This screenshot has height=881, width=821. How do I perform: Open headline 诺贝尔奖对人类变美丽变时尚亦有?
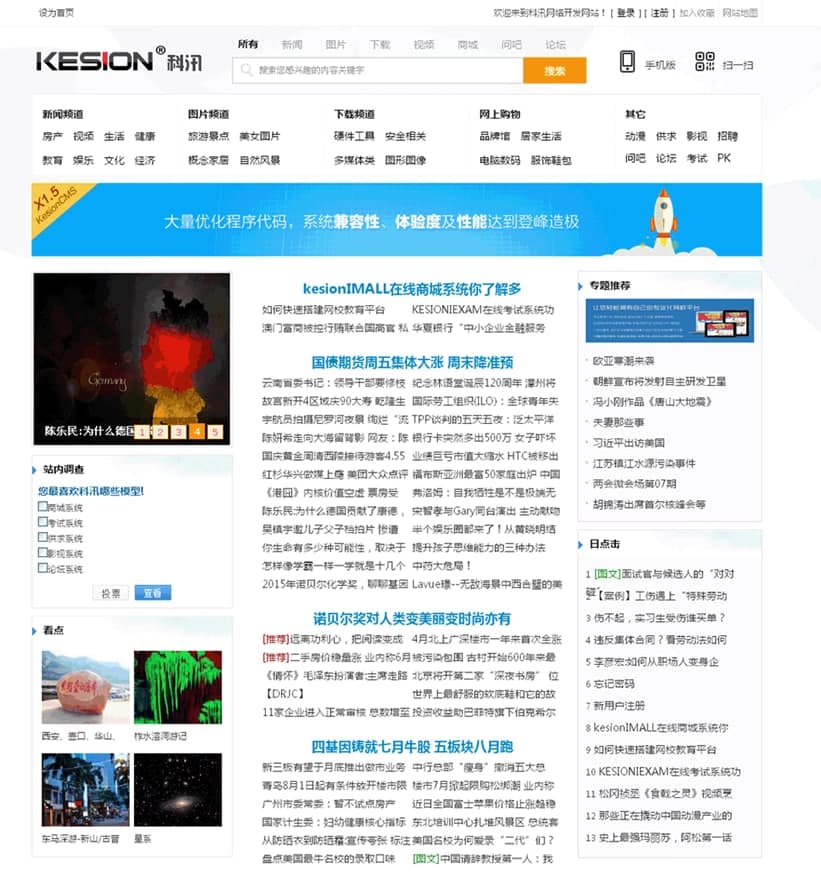[x=412, y=619]
